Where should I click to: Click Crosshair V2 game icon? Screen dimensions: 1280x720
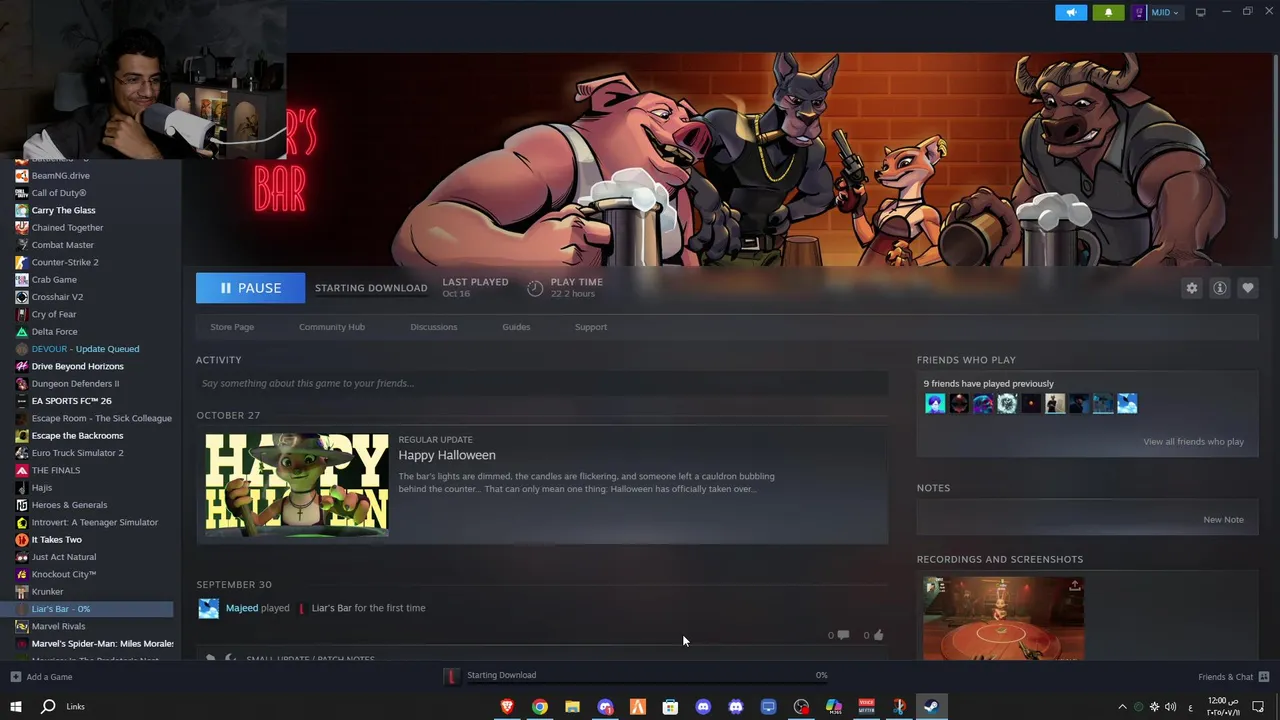click(22, 297)
